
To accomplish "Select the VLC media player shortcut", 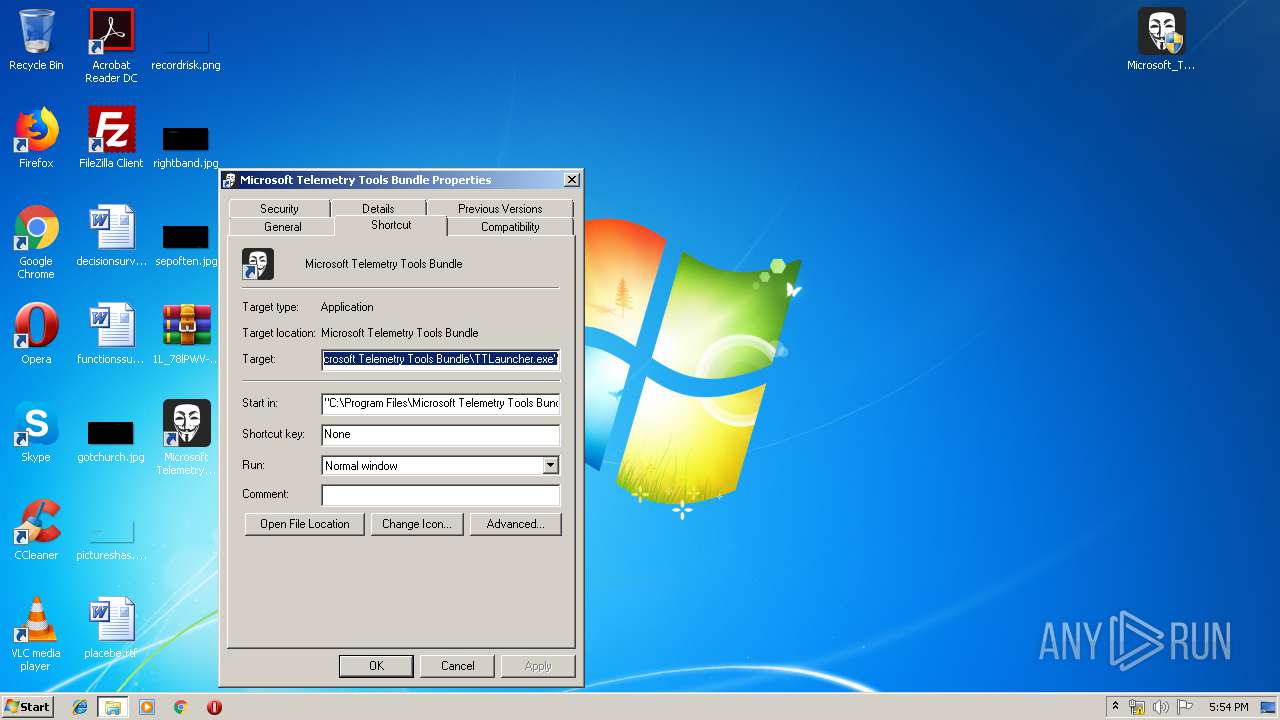I will click(36, 634).
